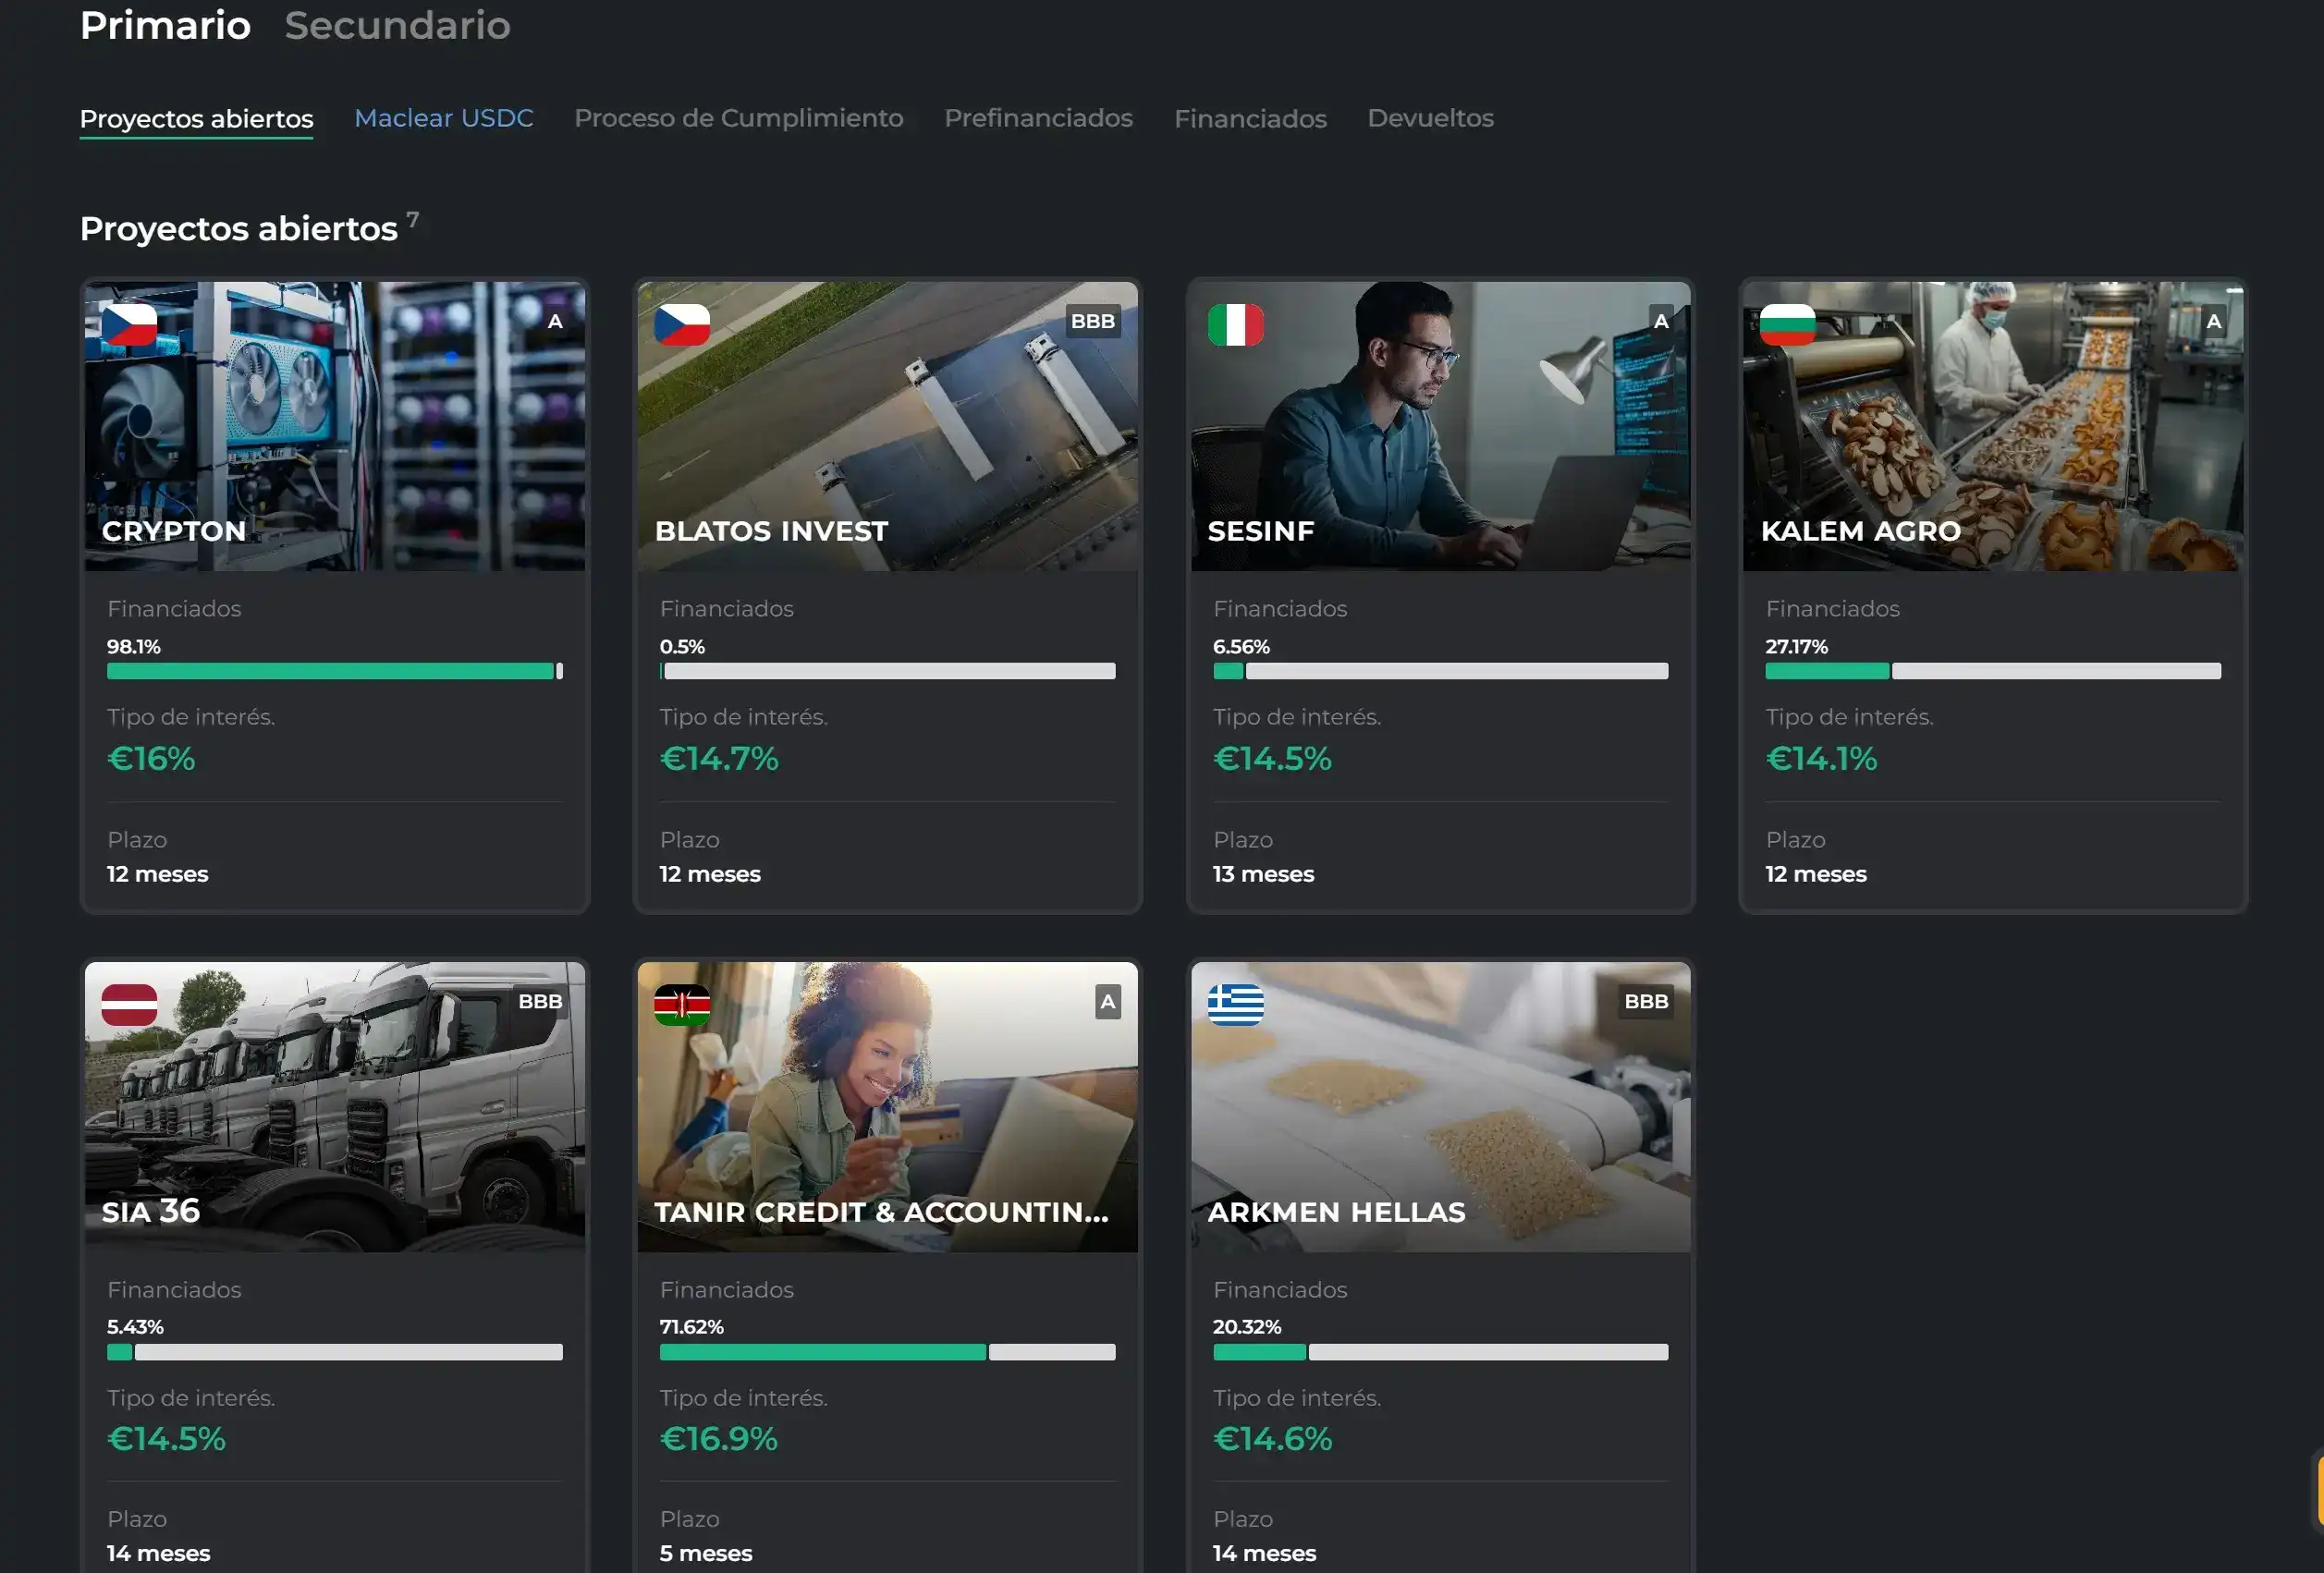2324x1573 pixels.
Task: Click the Kenyan flag on TANIR CREDIT card
Action: 682,1005
